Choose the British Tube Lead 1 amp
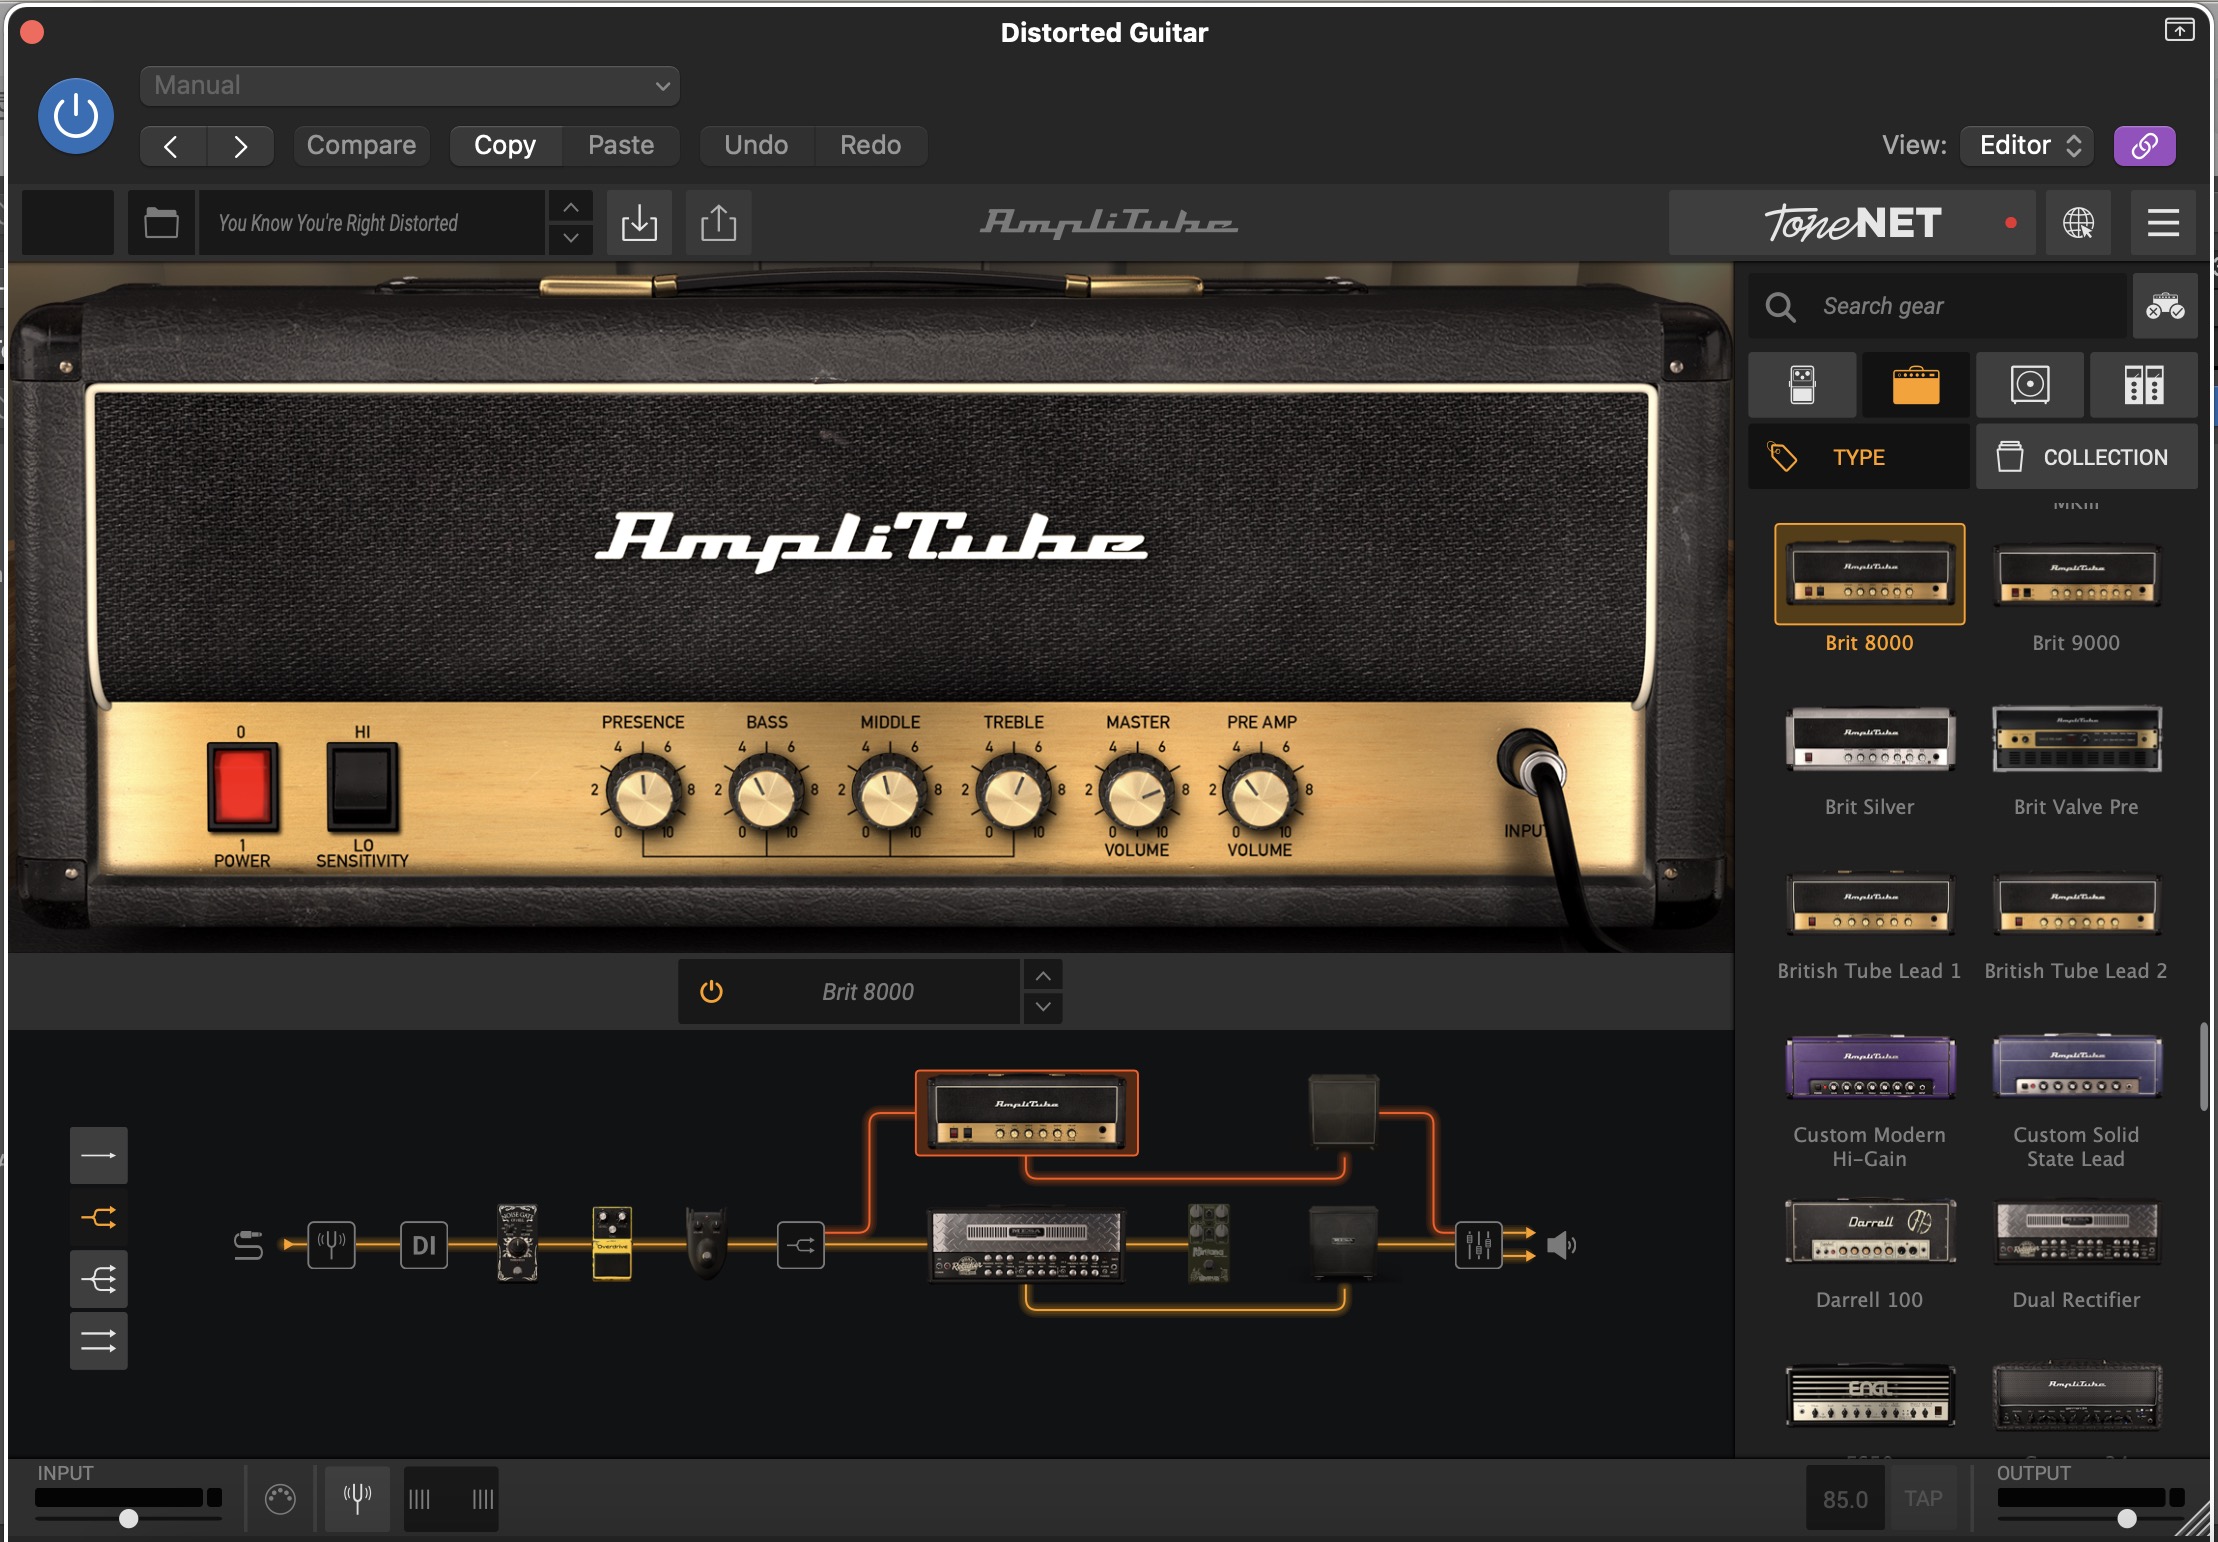The width and height of the screenshot is (2218, 1542). pyautogui.click(x=1870, y=904)
